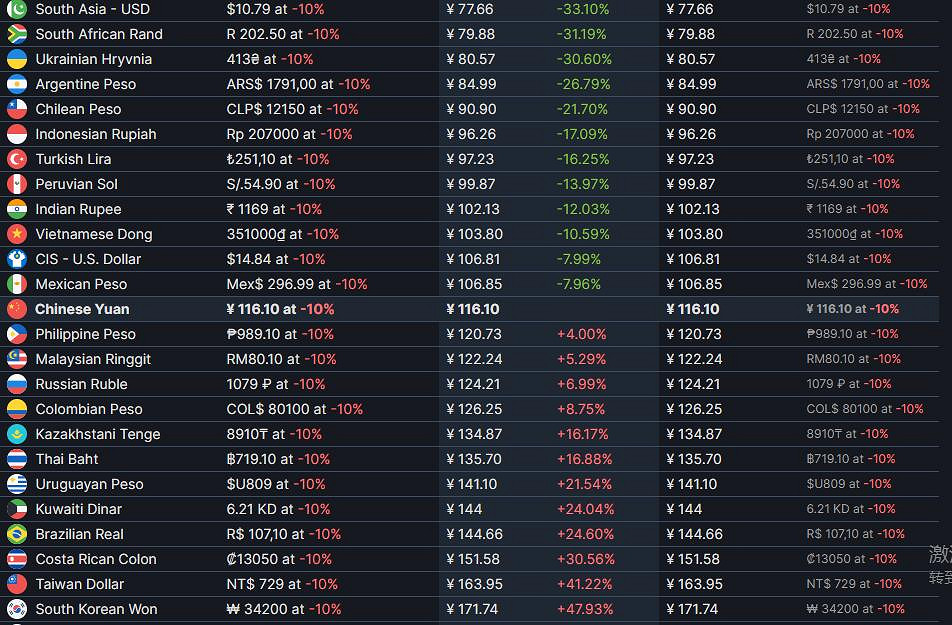Screen dimensions: 952x625
Task: Select the Mexican Peso currency name
Action: tap(81, 284)
